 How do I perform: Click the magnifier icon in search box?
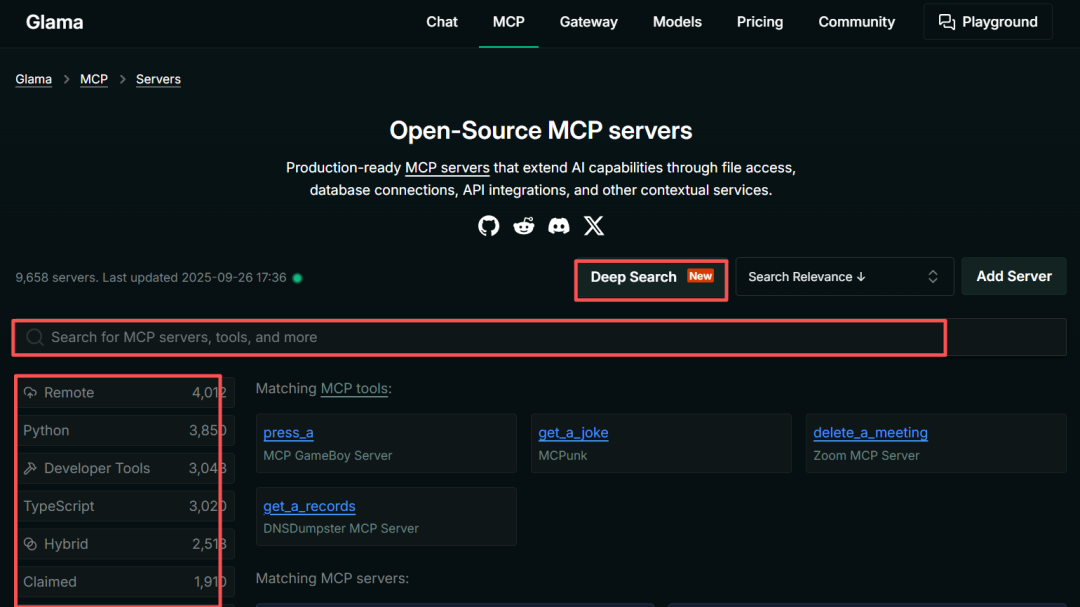coord(34,337)
